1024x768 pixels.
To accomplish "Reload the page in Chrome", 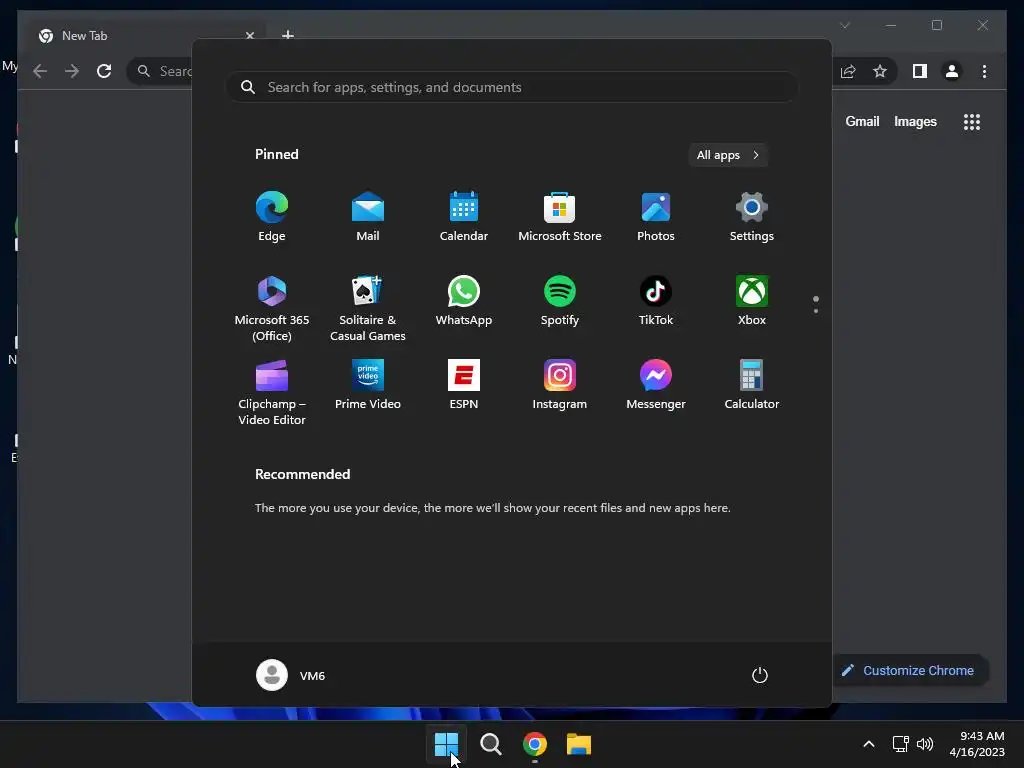I will [x=104, y=71].
